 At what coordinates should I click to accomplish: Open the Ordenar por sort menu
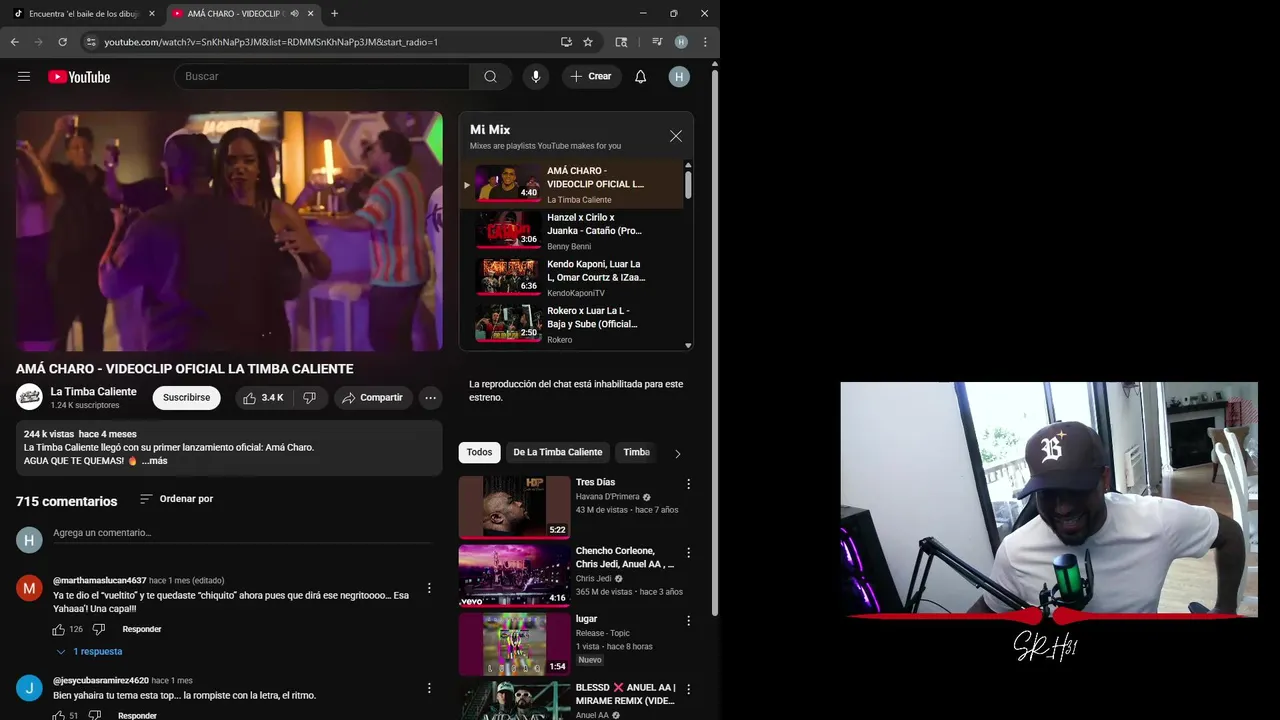pyautogui.click(x=176, y=499)
